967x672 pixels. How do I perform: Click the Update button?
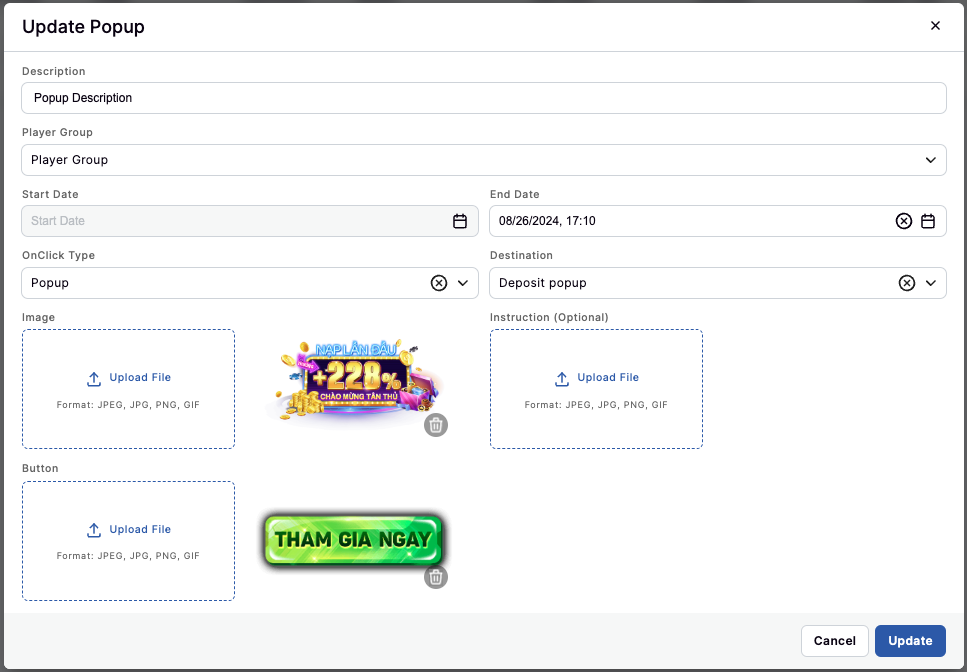(x=910, y=641)
